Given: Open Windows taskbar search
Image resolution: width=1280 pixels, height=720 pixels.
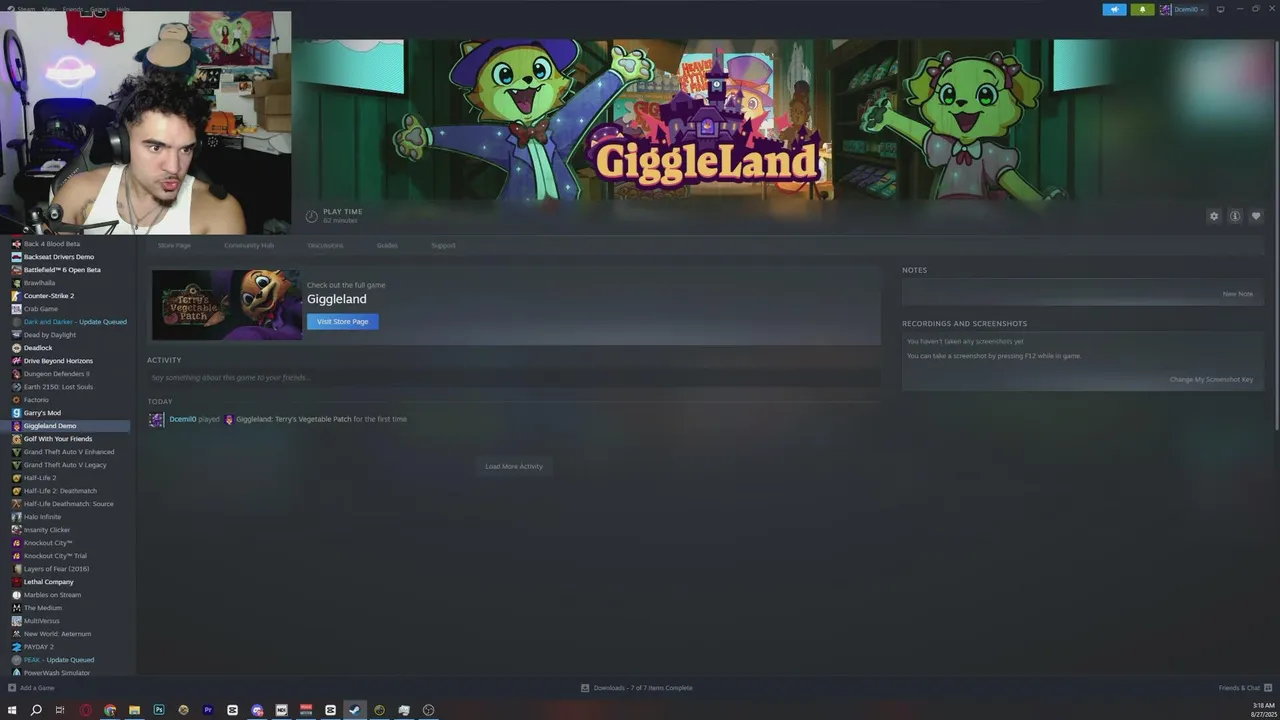Looking at the screenshot, I should tap(36, 710).
